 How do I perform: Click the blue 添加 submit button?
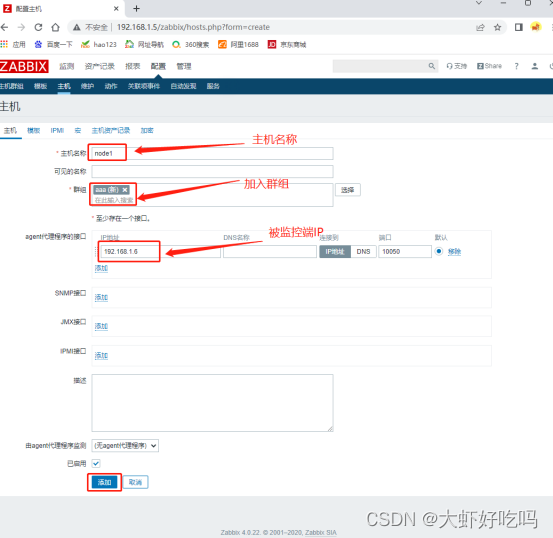pos(104,482)
